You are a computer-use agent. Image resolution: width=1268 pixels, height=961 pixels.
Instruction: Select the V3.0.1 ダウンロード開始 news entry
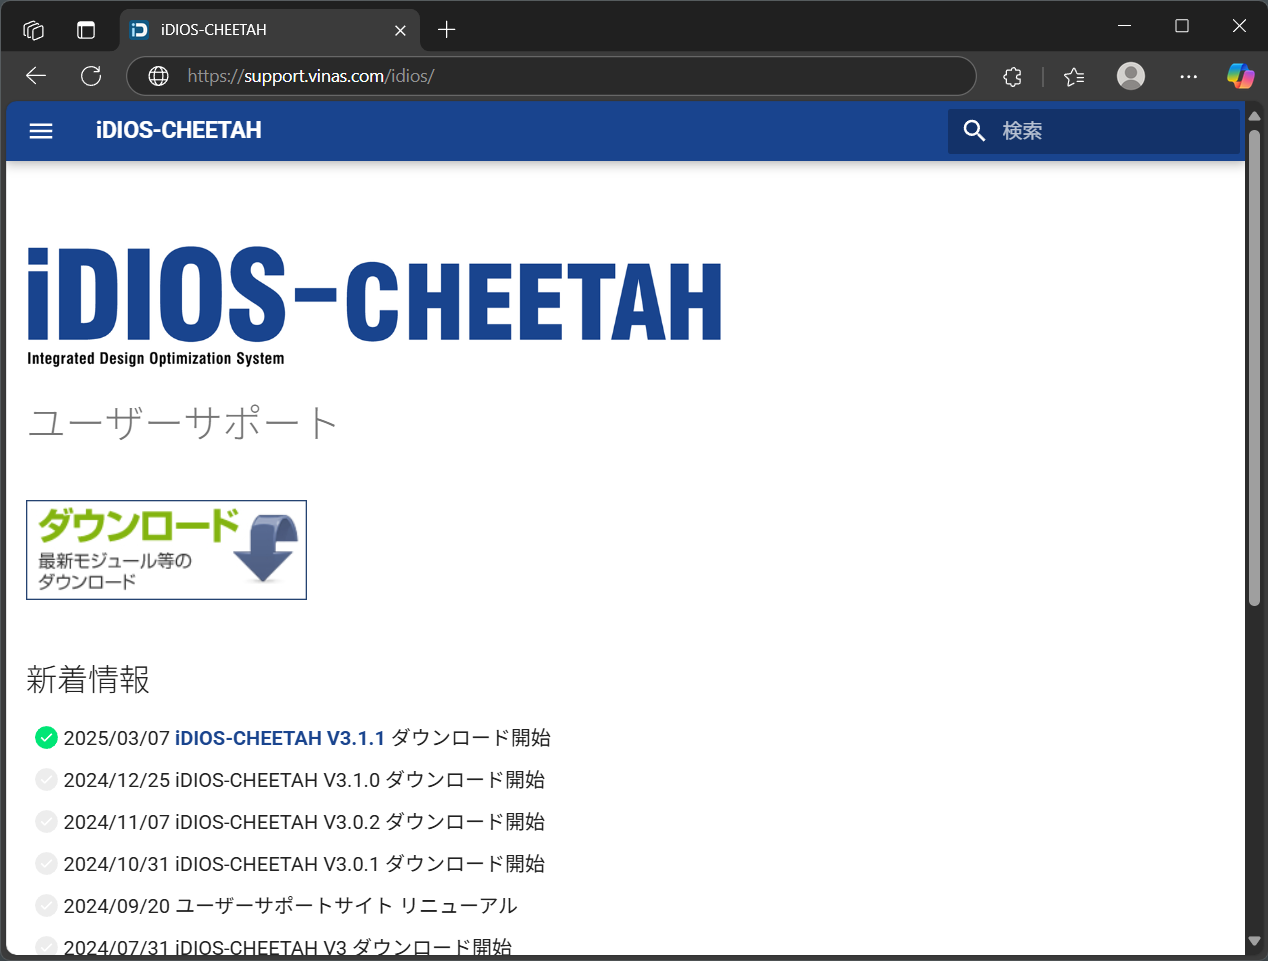coord(304,864)
